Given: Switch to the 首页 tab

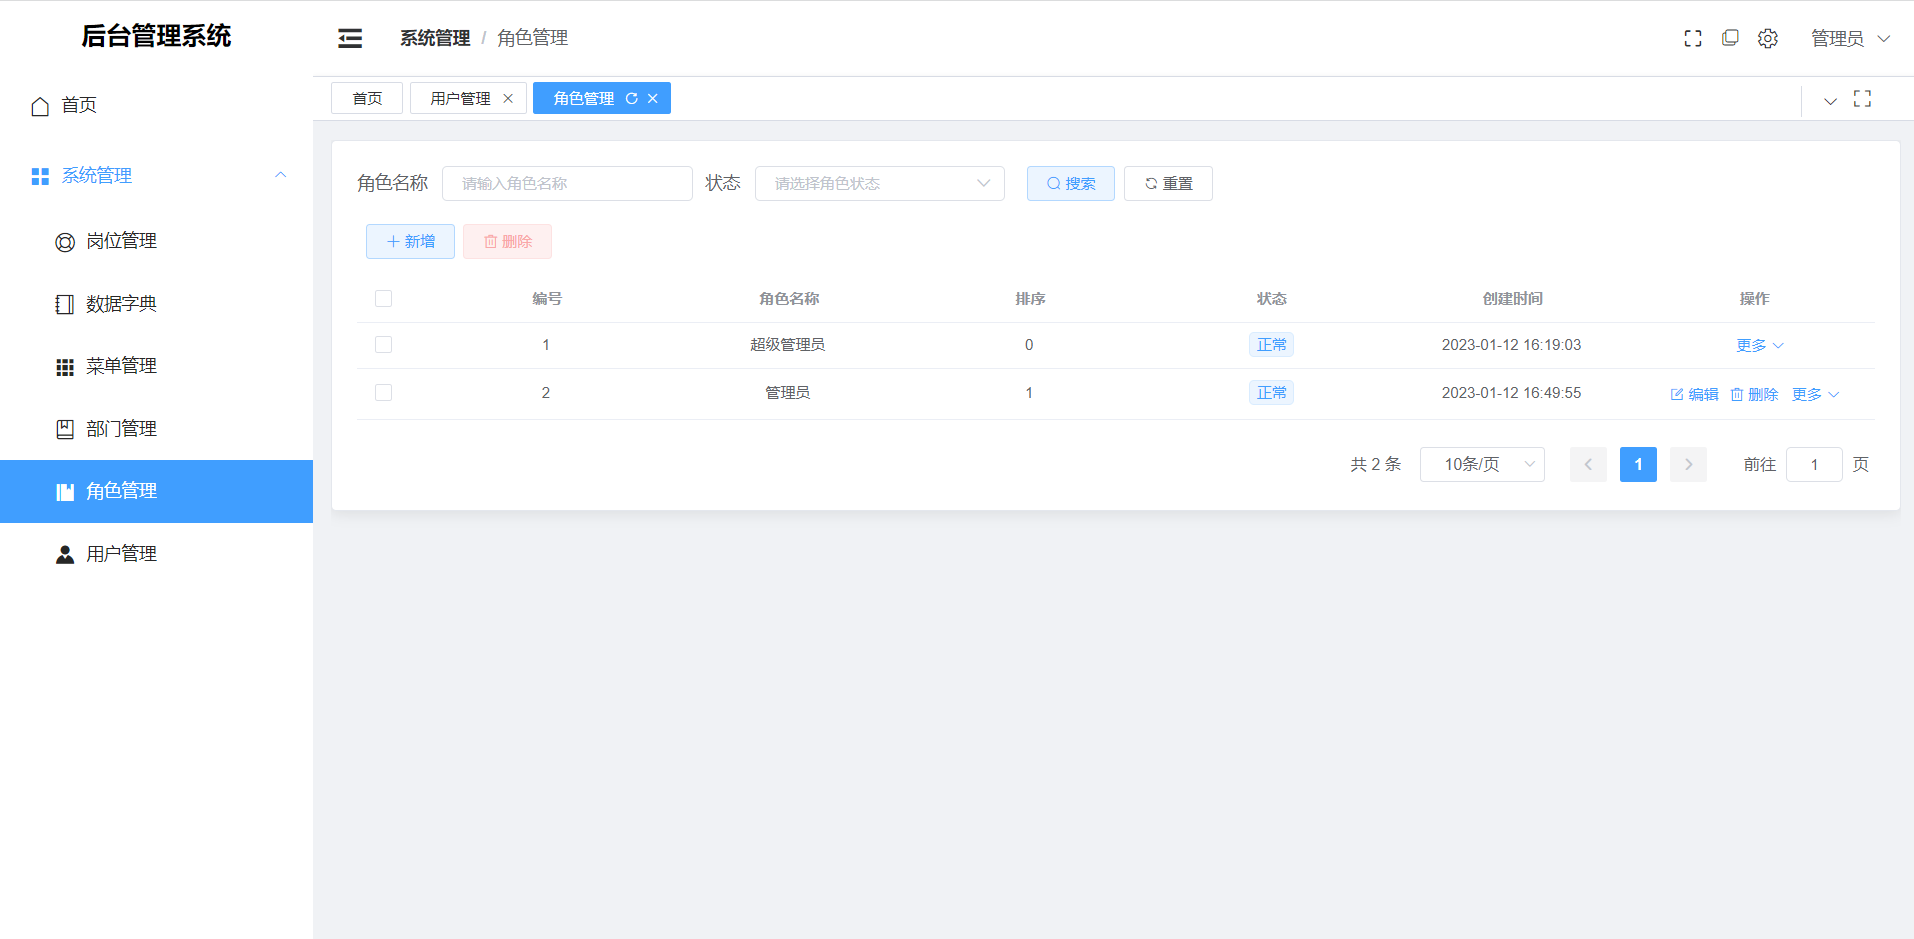Looking at the screenshot, I should [x=367, y=98].
